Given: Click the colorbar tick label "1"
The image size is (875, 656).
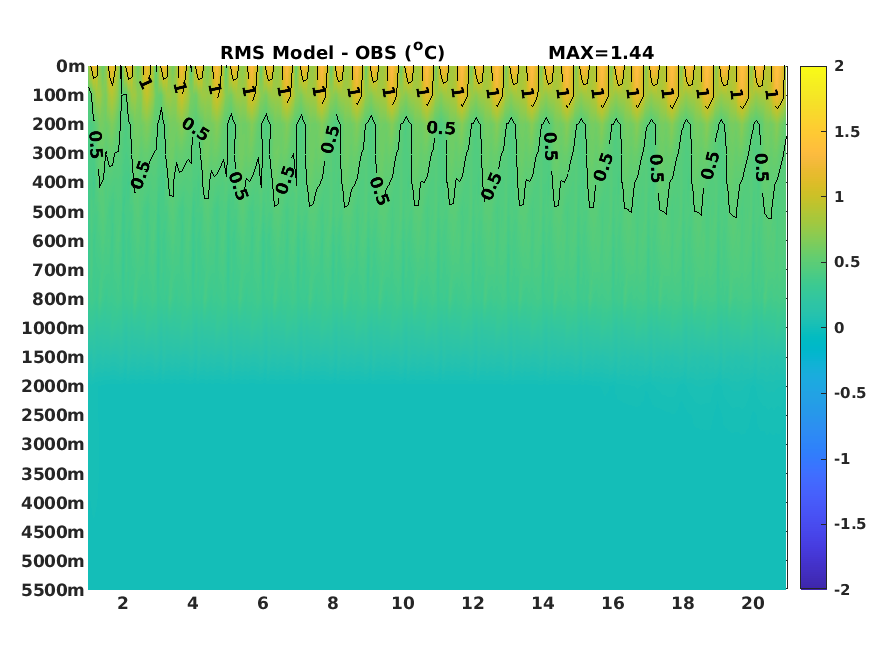Looking at the screenshot, I should coord(839,197).
